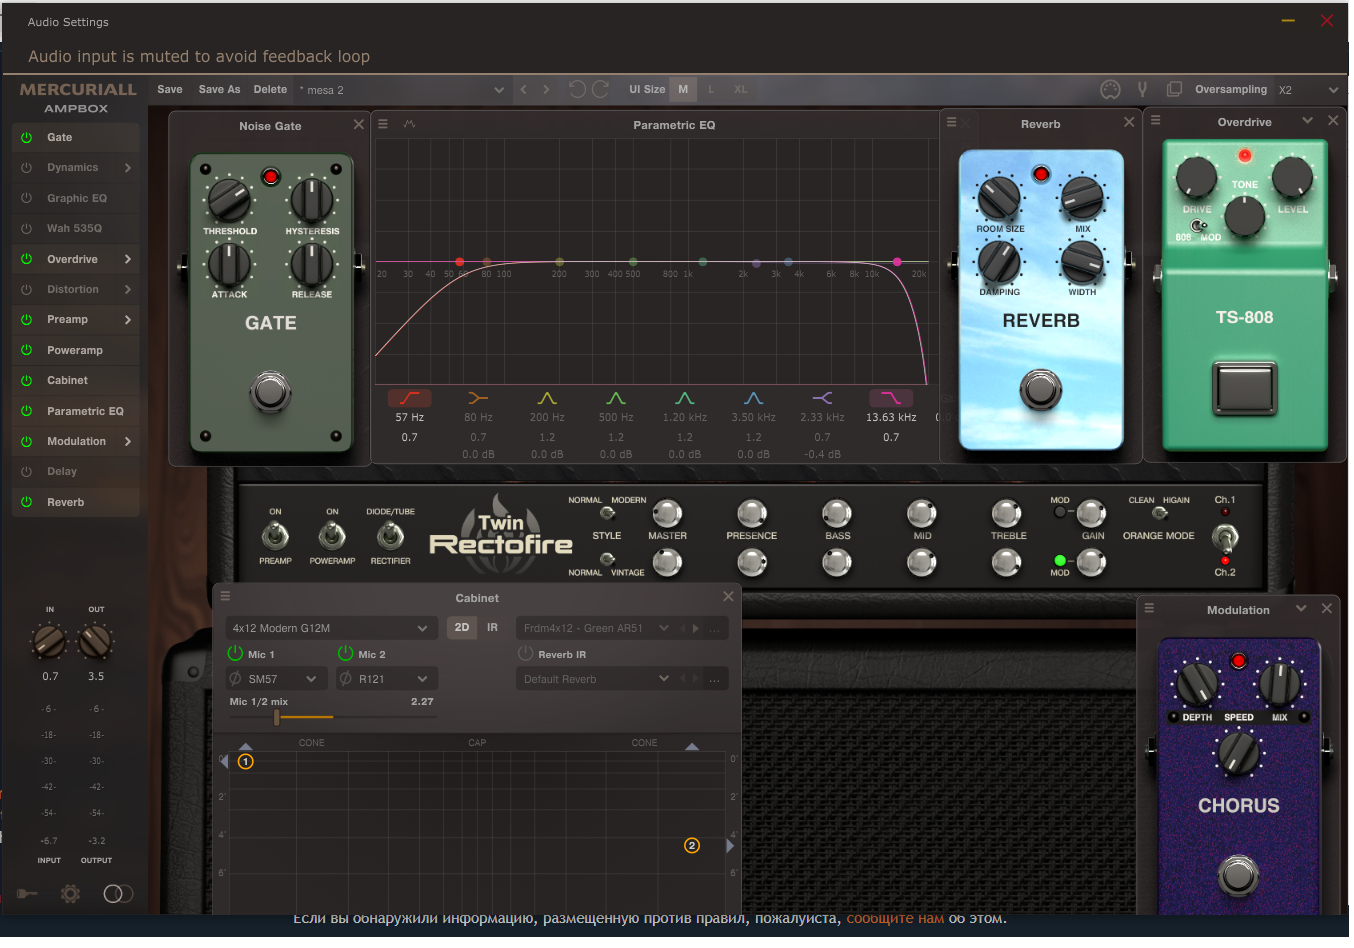Click mic position marker 2 on the cone grid

(692, 846)
